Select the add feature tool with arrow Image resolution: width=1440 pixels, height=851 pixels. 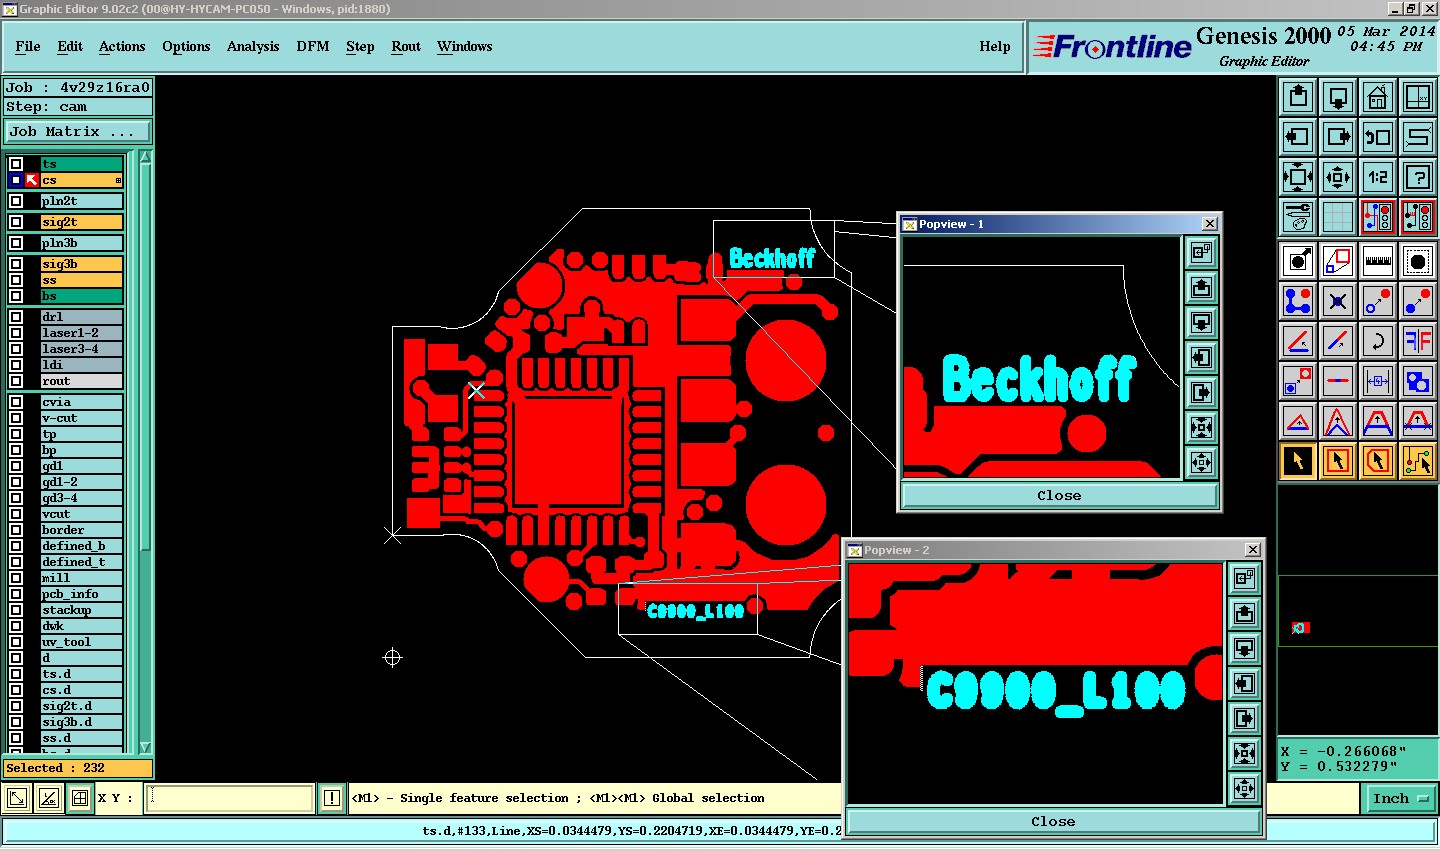pyautogui.click(x=1298, y=261)
